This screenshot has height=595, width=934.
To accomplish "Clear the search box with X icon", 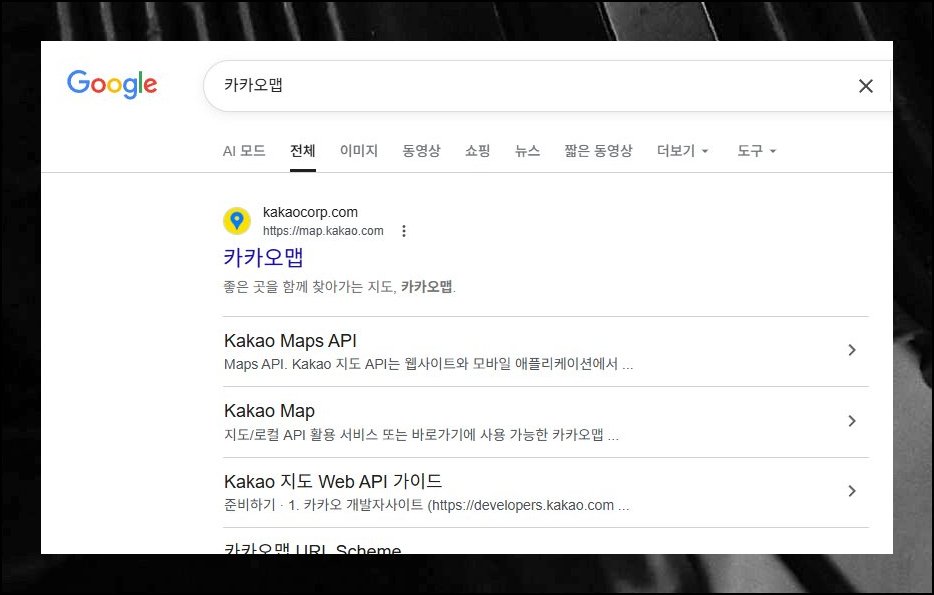I will coord(865,86).
